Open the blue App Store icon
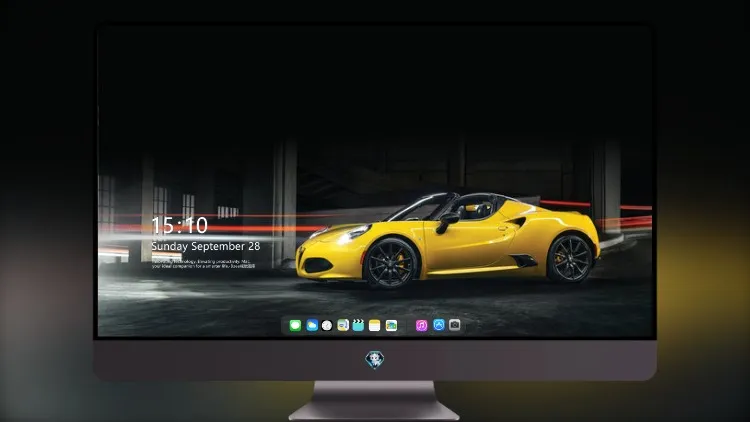Viewport: 750px width, 422px height. pos(439,325)
